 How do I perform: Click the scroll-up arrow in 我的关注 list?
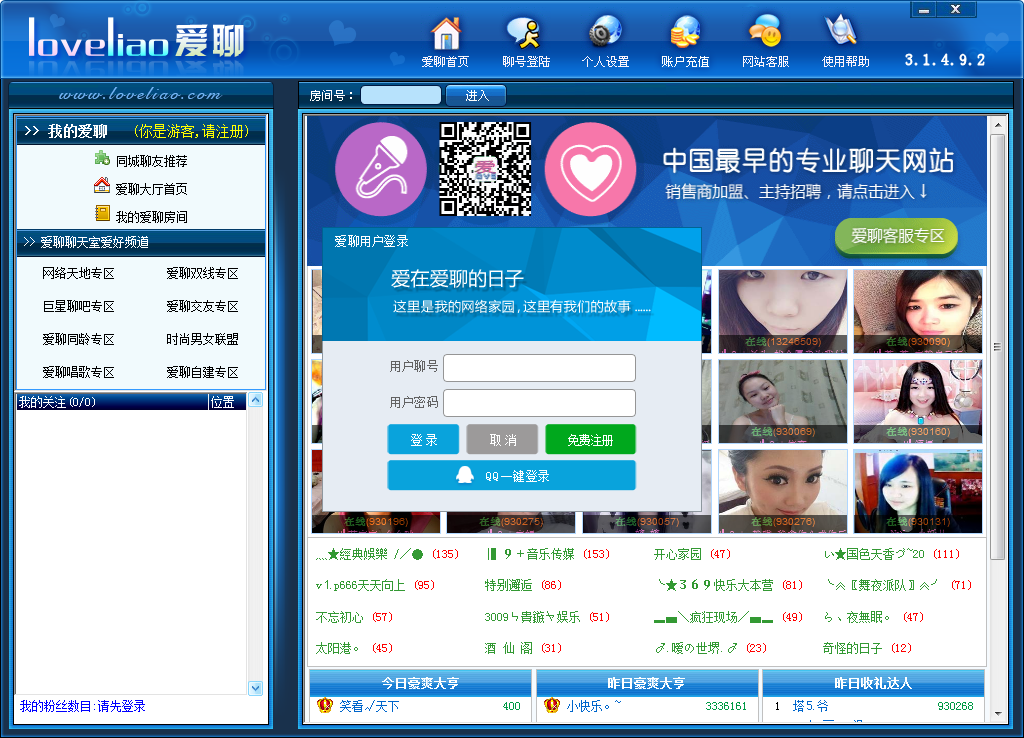tap(255, 401)
